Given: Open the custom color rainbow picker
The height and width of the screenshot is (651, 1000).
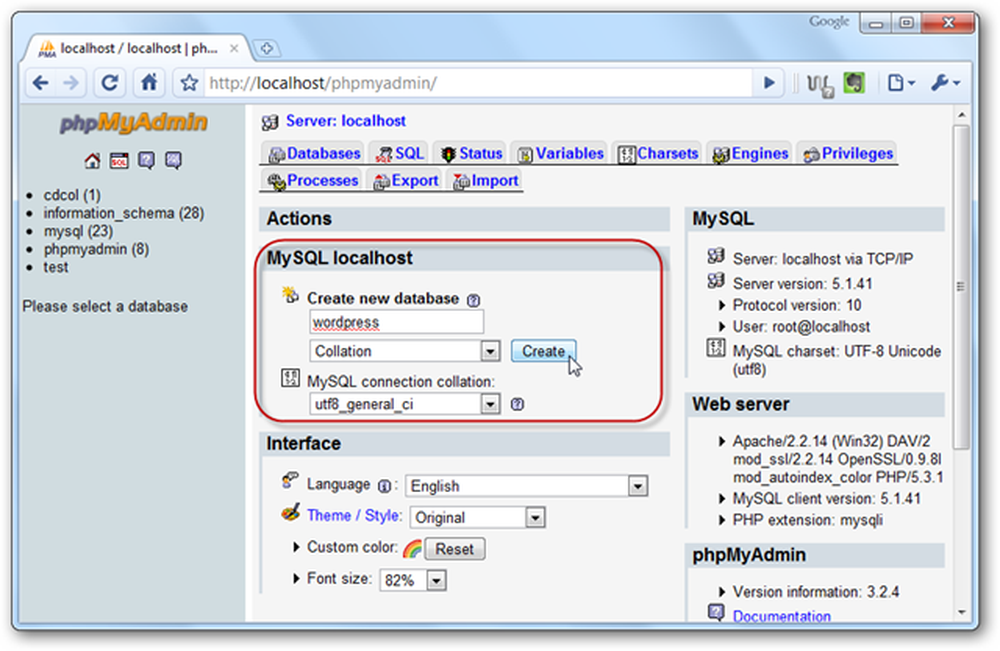Looking at the screenshot, I should [x=413, y=548].
